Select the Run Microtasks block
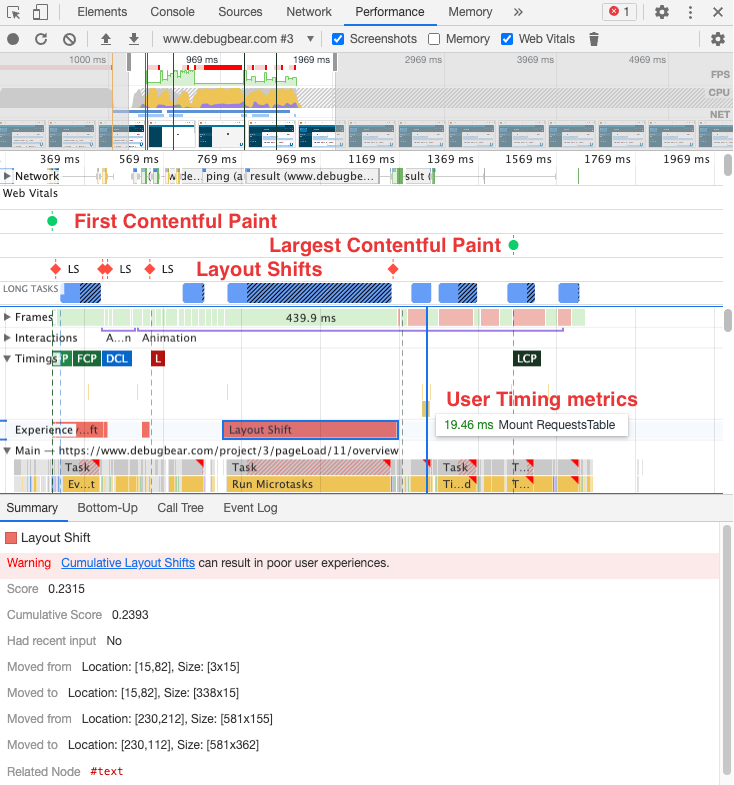Screen dimensions: 734x785 (x=309, y=484)
